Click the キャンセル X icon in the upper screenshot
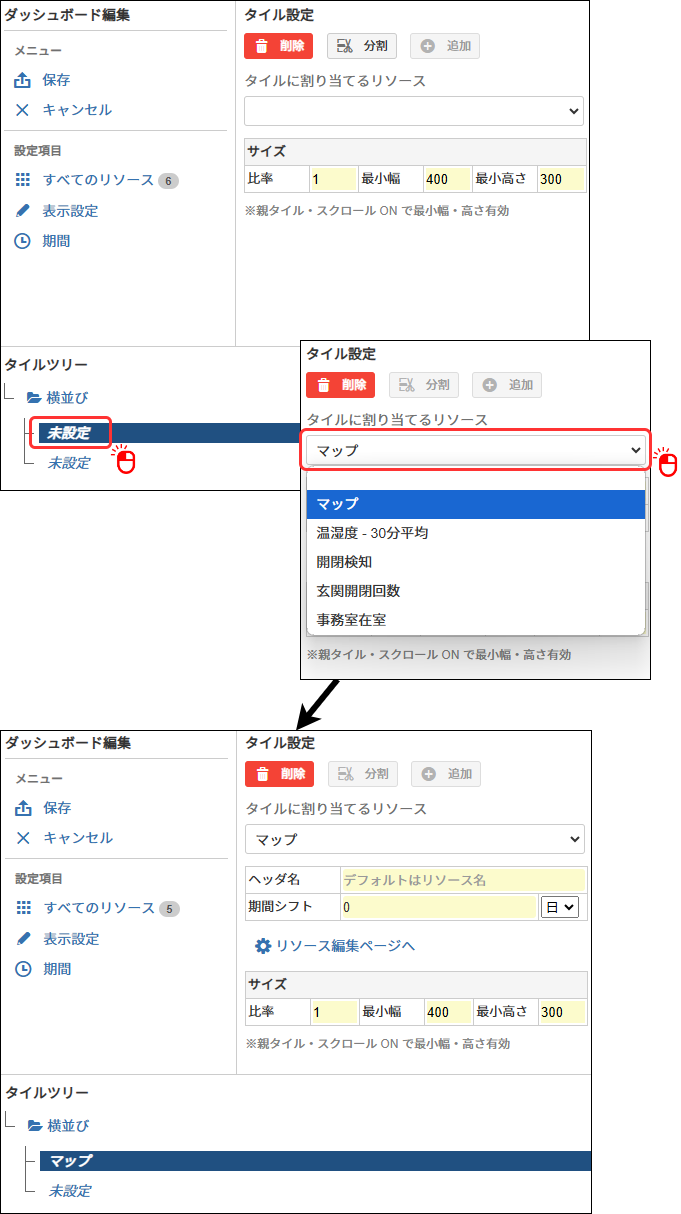 tap(23, 111)
